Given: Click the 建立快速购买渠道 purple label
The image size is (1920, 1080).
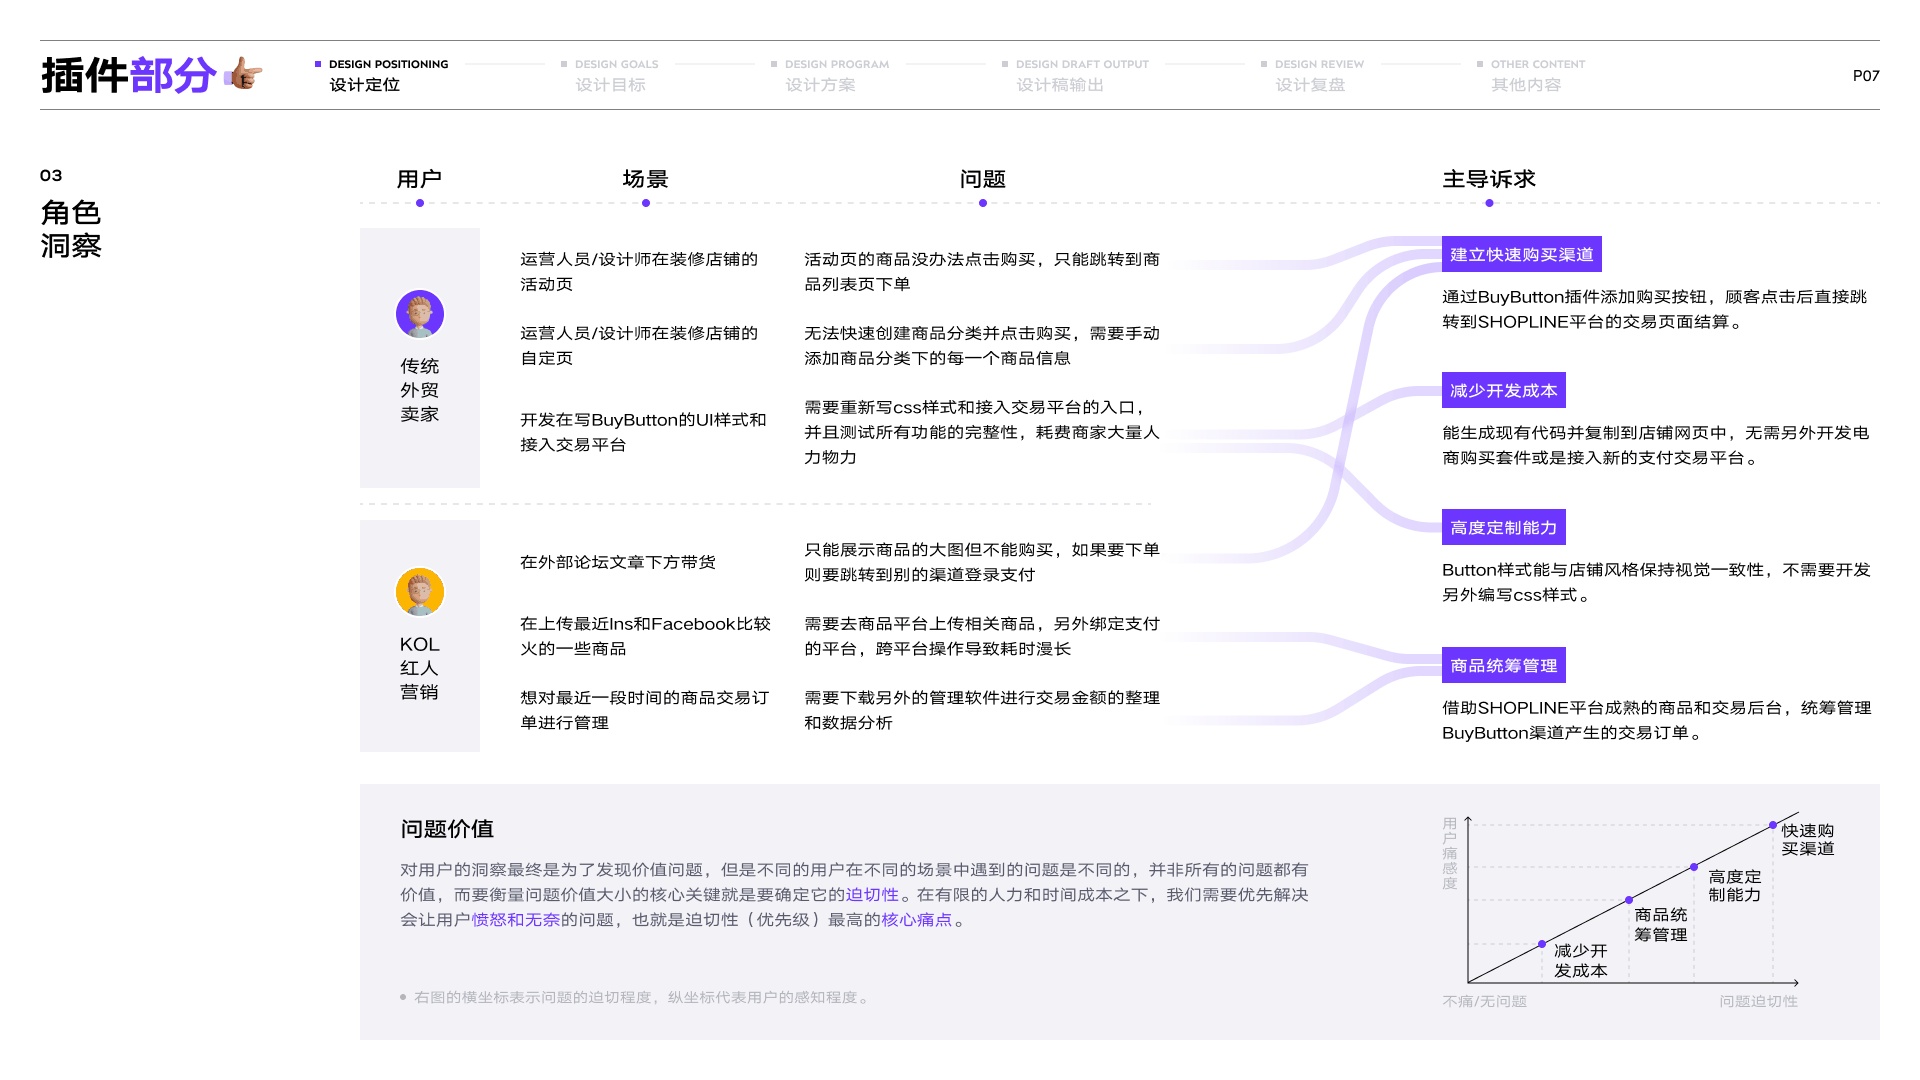Looking at the screenshot, I should click(1521, 254).
